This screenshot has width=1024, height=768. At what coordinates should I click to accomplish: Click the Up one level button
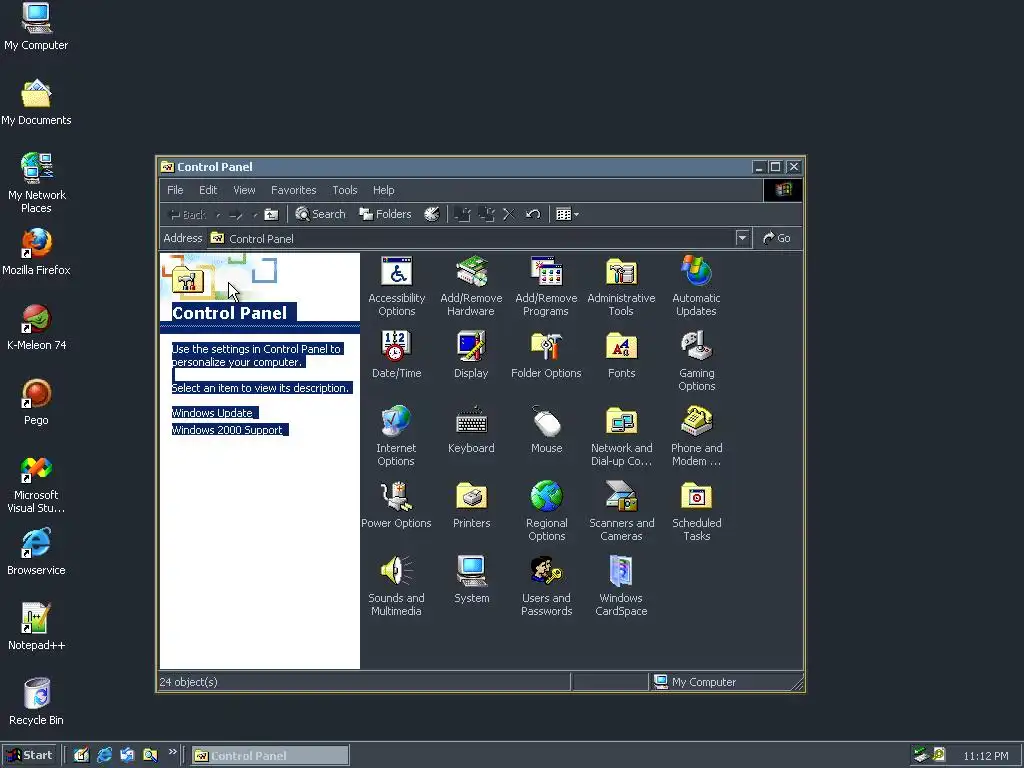tap(272, 214)
